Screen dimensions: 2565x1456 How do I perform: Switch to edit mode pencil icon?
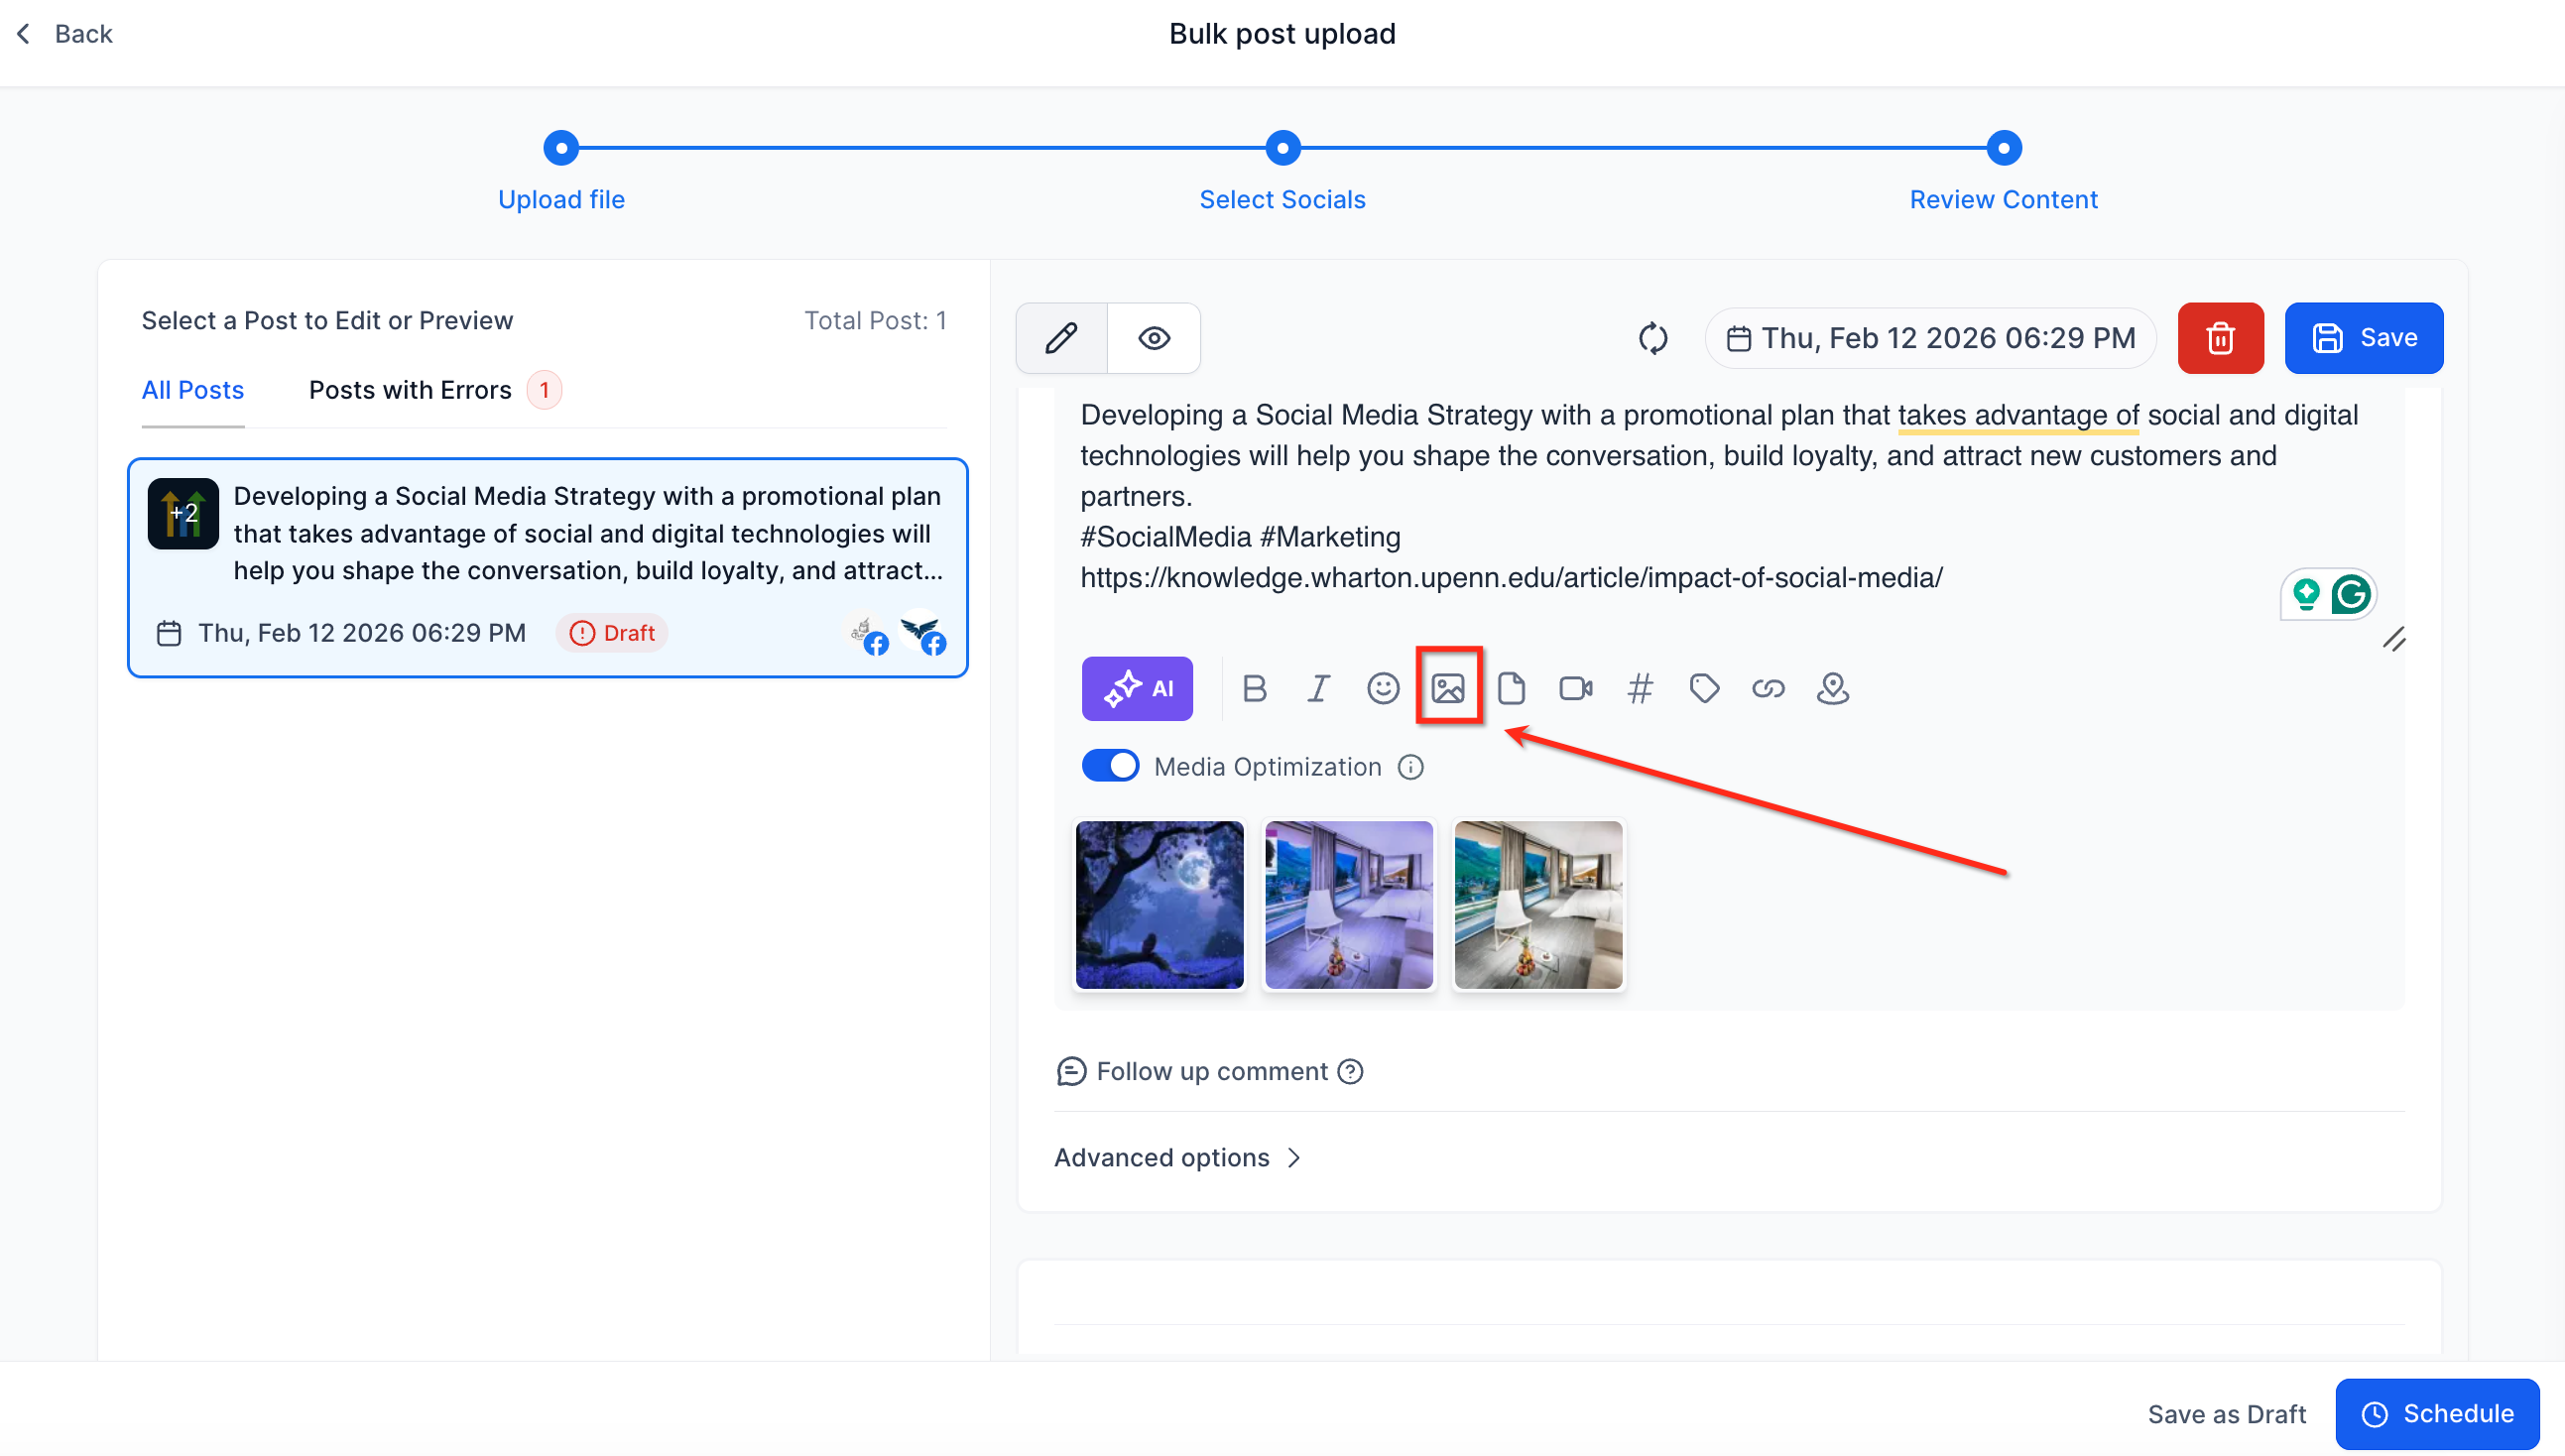pos(1061,338)
